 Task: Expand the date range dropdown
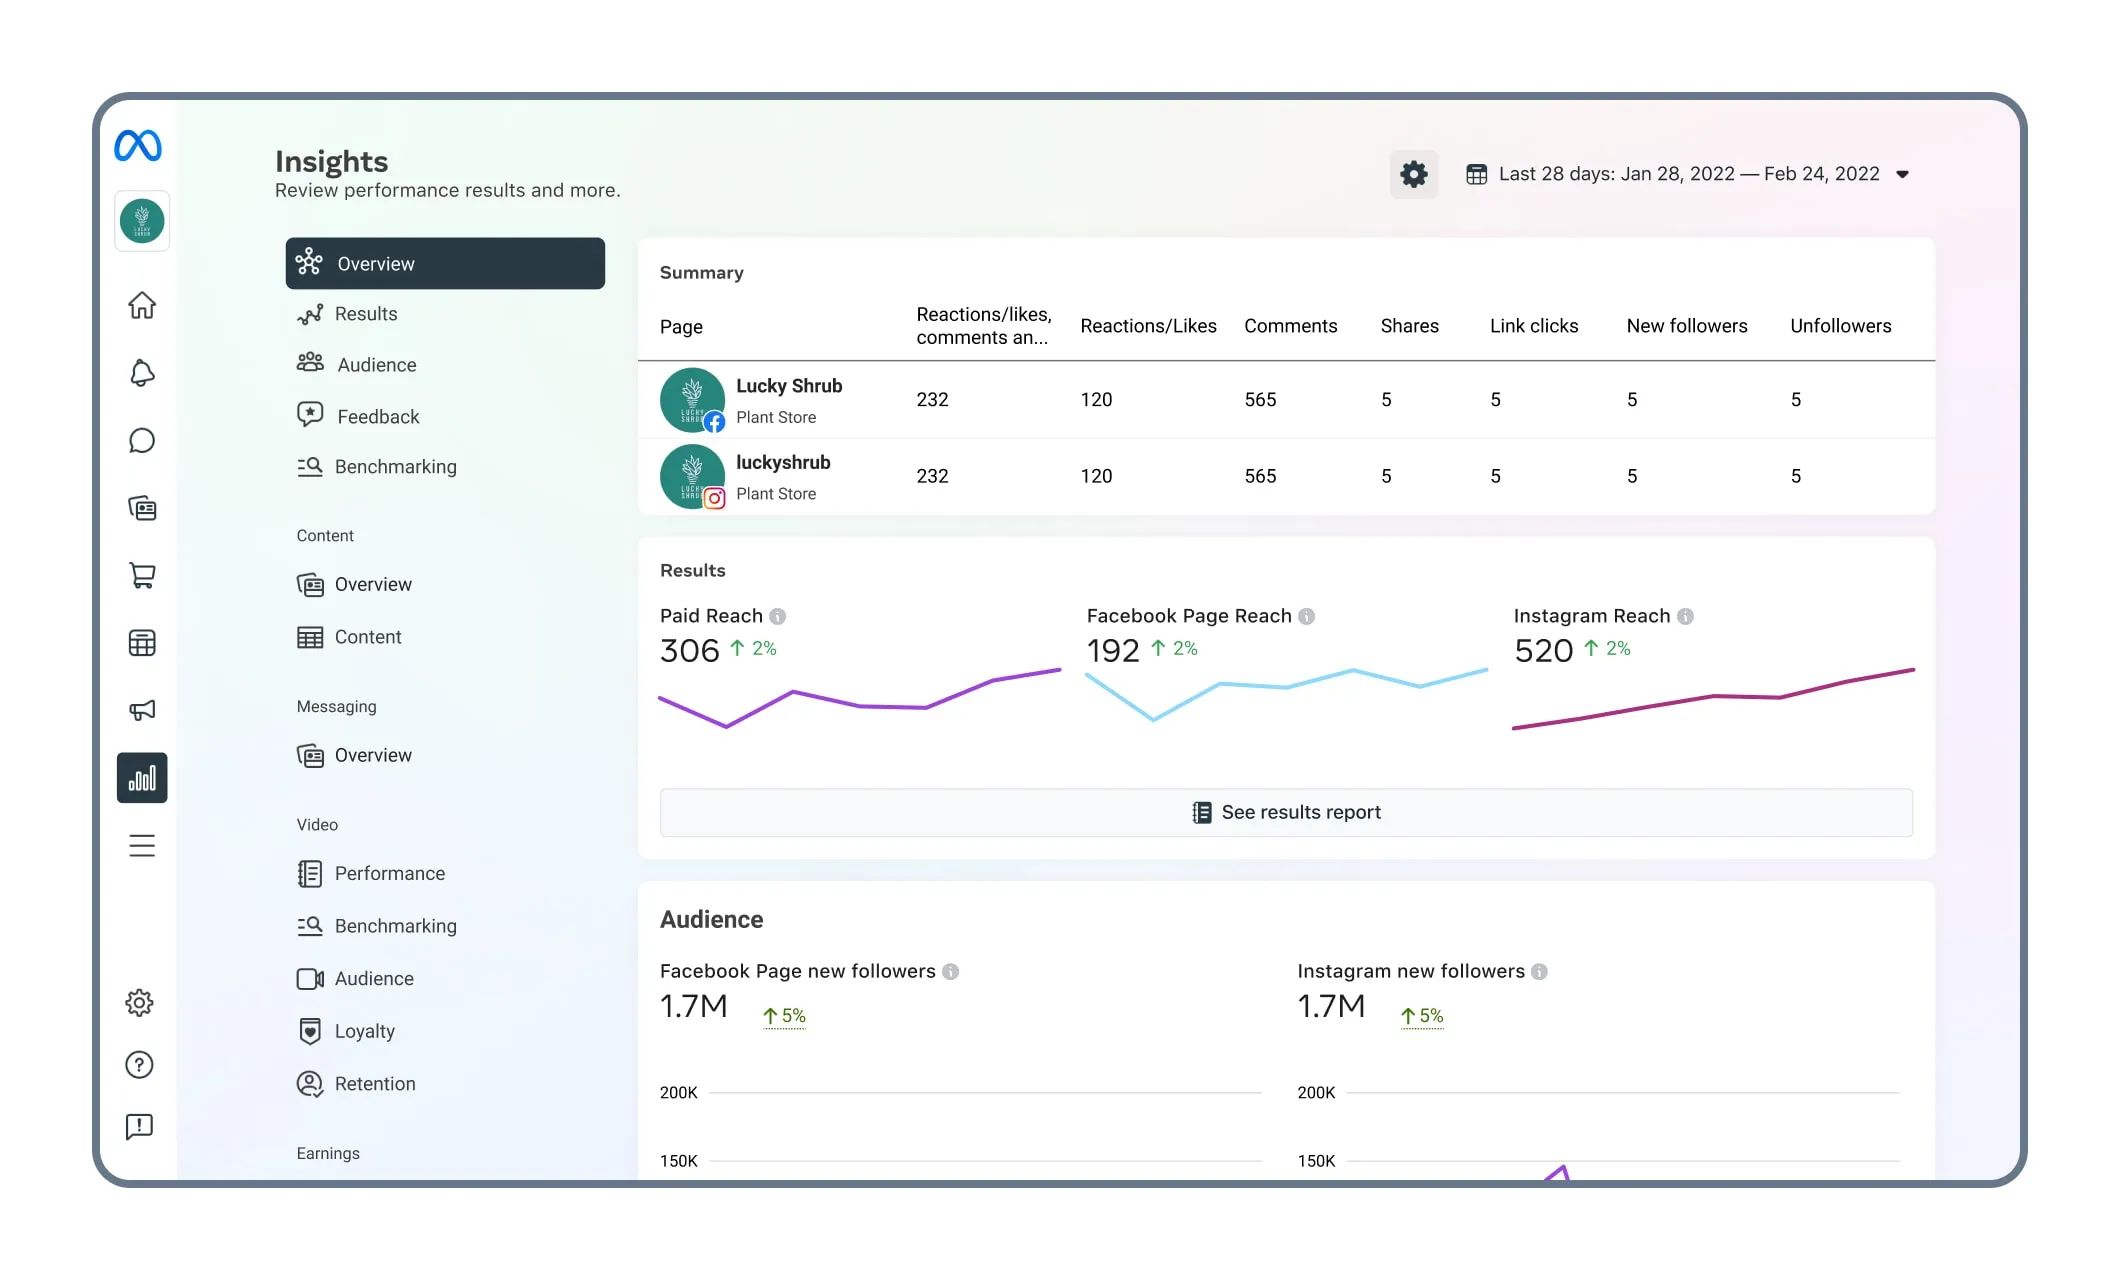click(x=1905, y=173)
